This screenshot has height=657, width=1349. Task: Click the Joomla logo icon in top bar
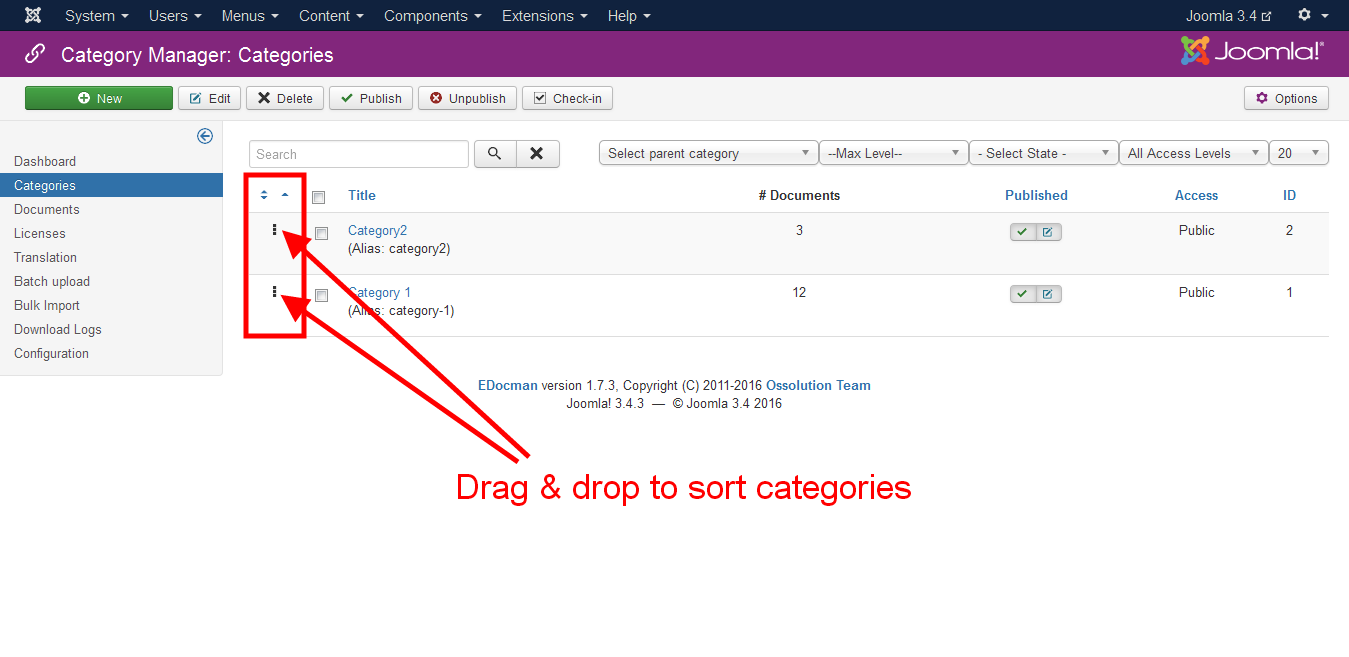(x=33, y=16)
